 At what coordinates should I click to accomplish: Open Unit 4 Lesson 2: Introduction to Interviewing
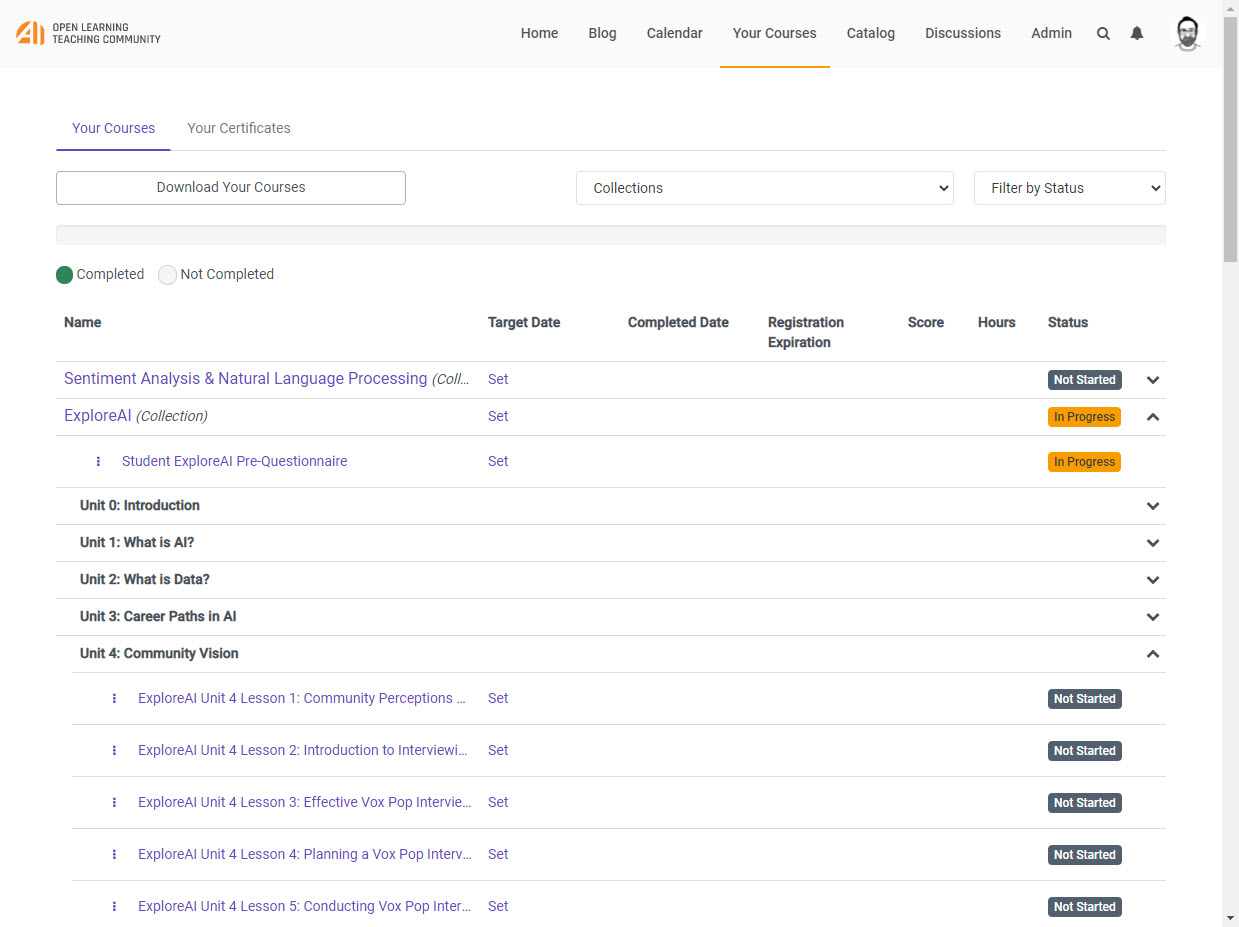point(303,750)
